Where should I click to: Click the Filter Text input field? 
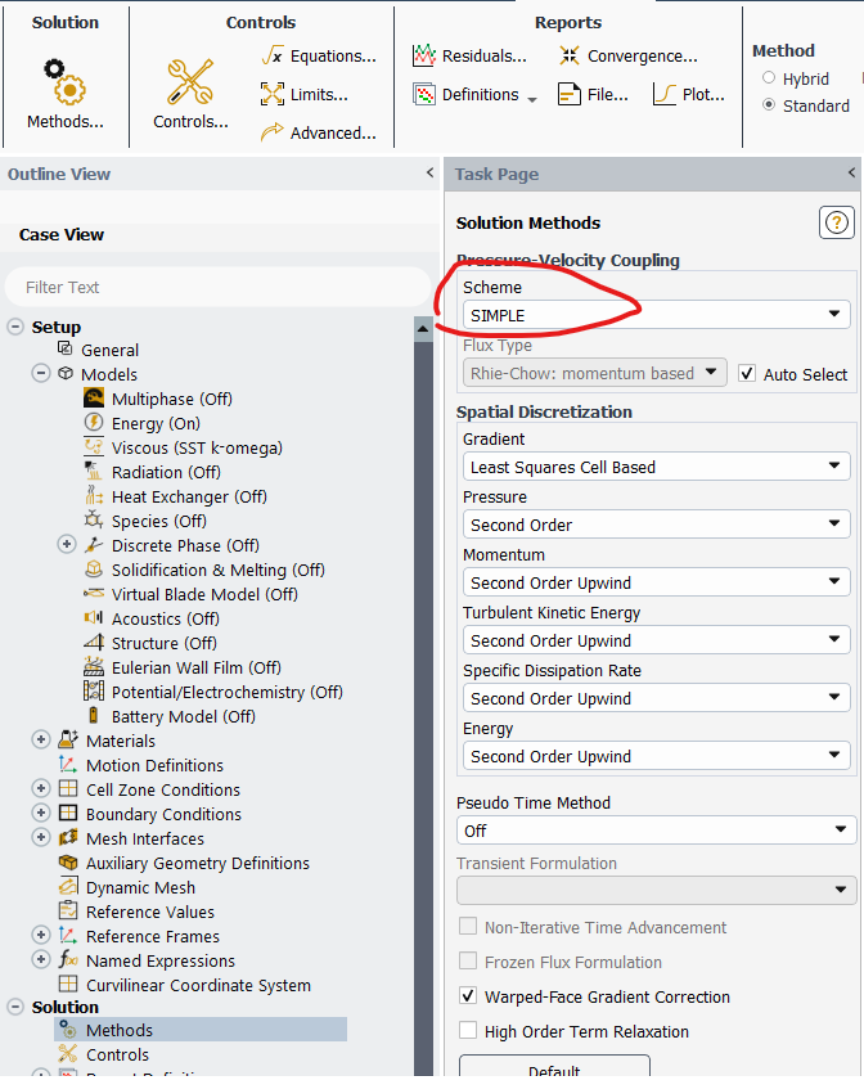click(217, 287)
